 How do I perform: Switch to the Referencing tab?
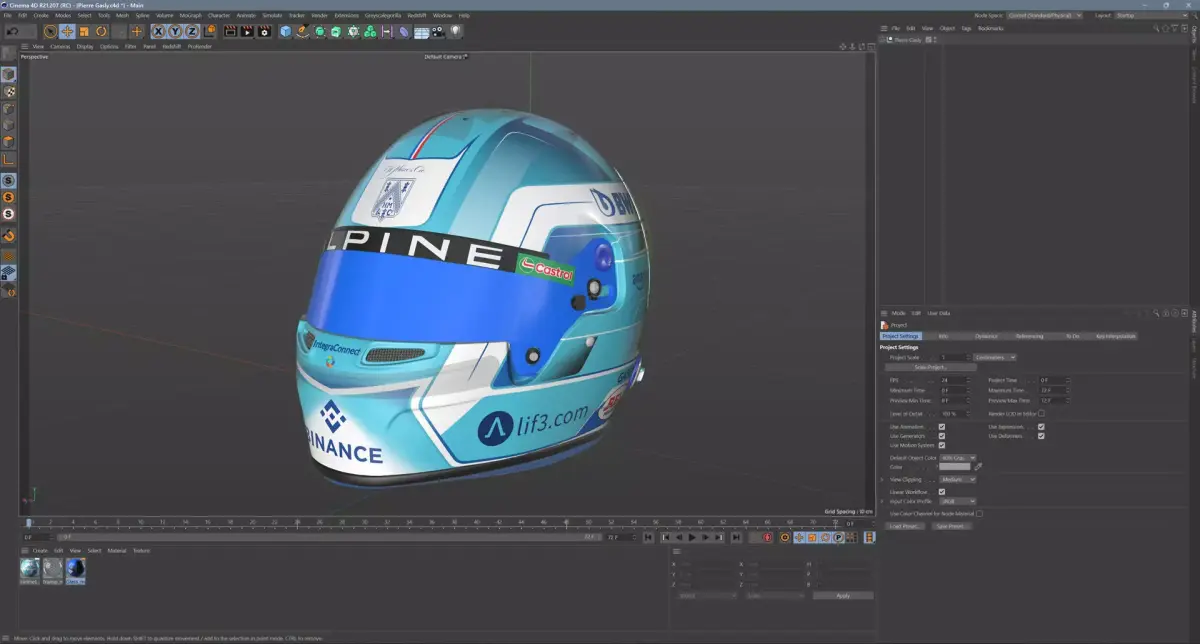tap(1029, 336)
